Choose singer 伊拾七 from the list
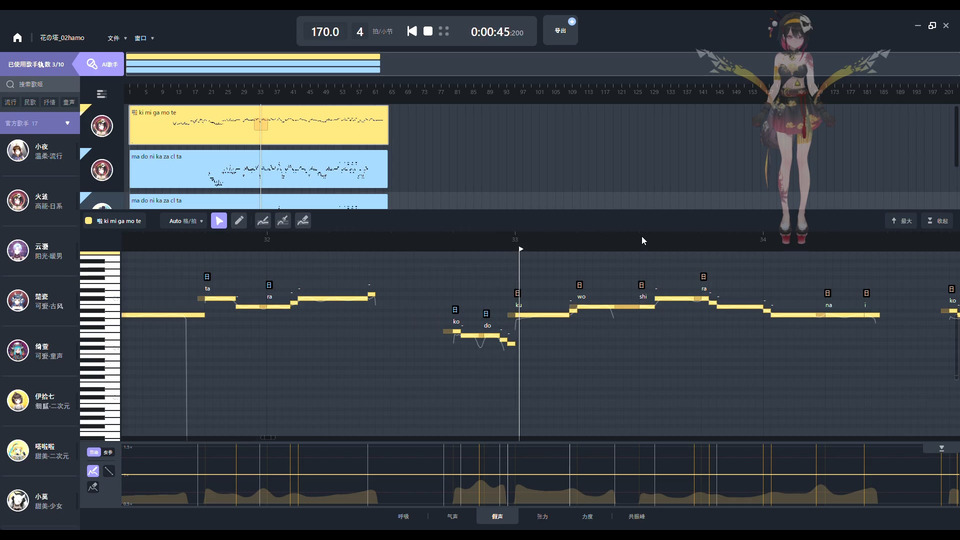This screenshot has height=540, width=960. 40,401
